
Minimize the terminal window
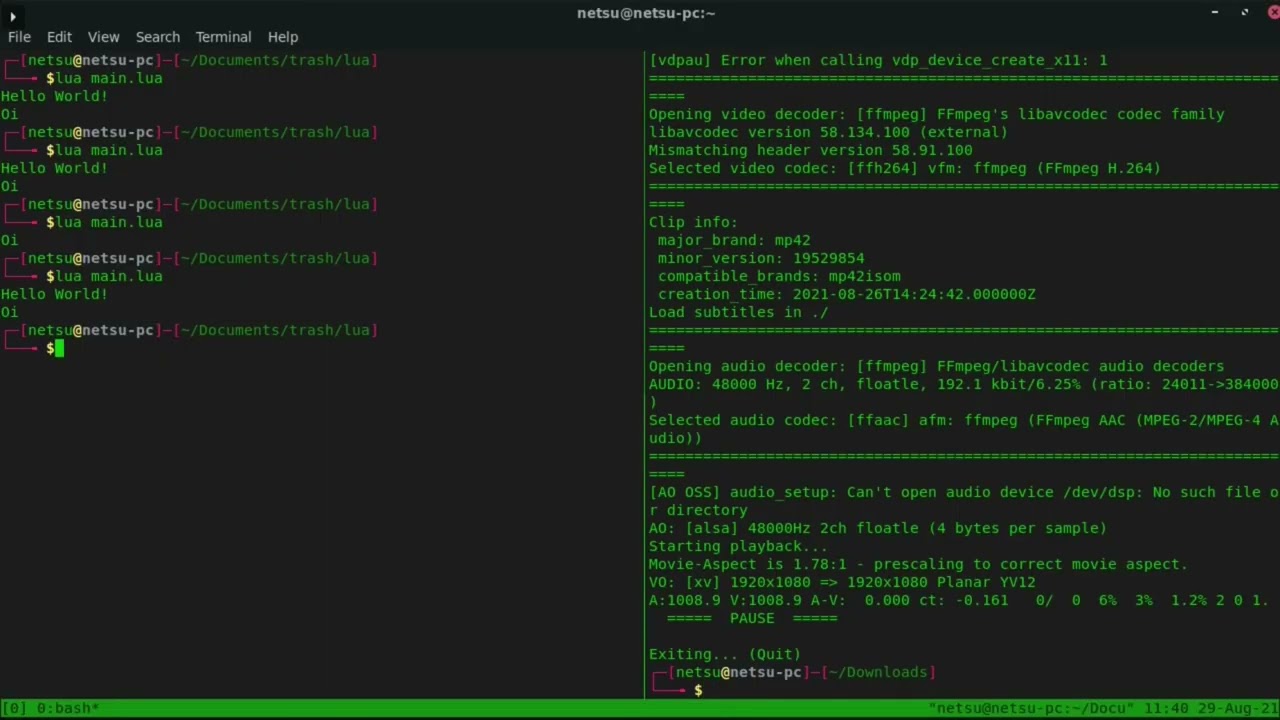coord(1215,13)
